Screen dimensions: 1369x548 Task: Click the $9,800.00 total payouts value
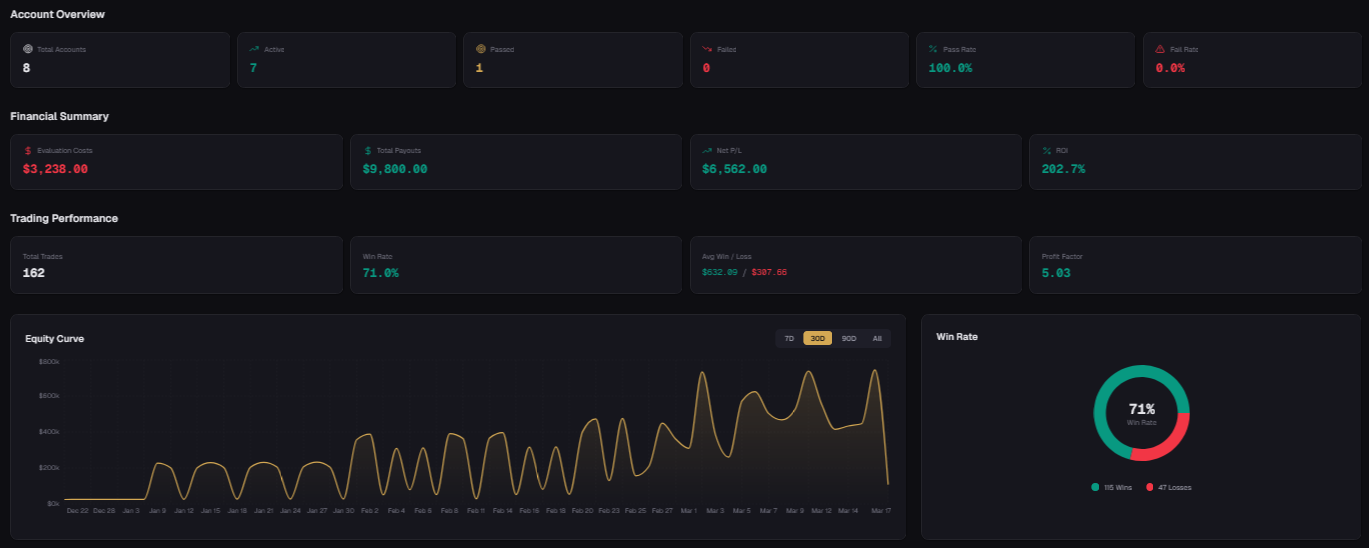click(395, 169)
